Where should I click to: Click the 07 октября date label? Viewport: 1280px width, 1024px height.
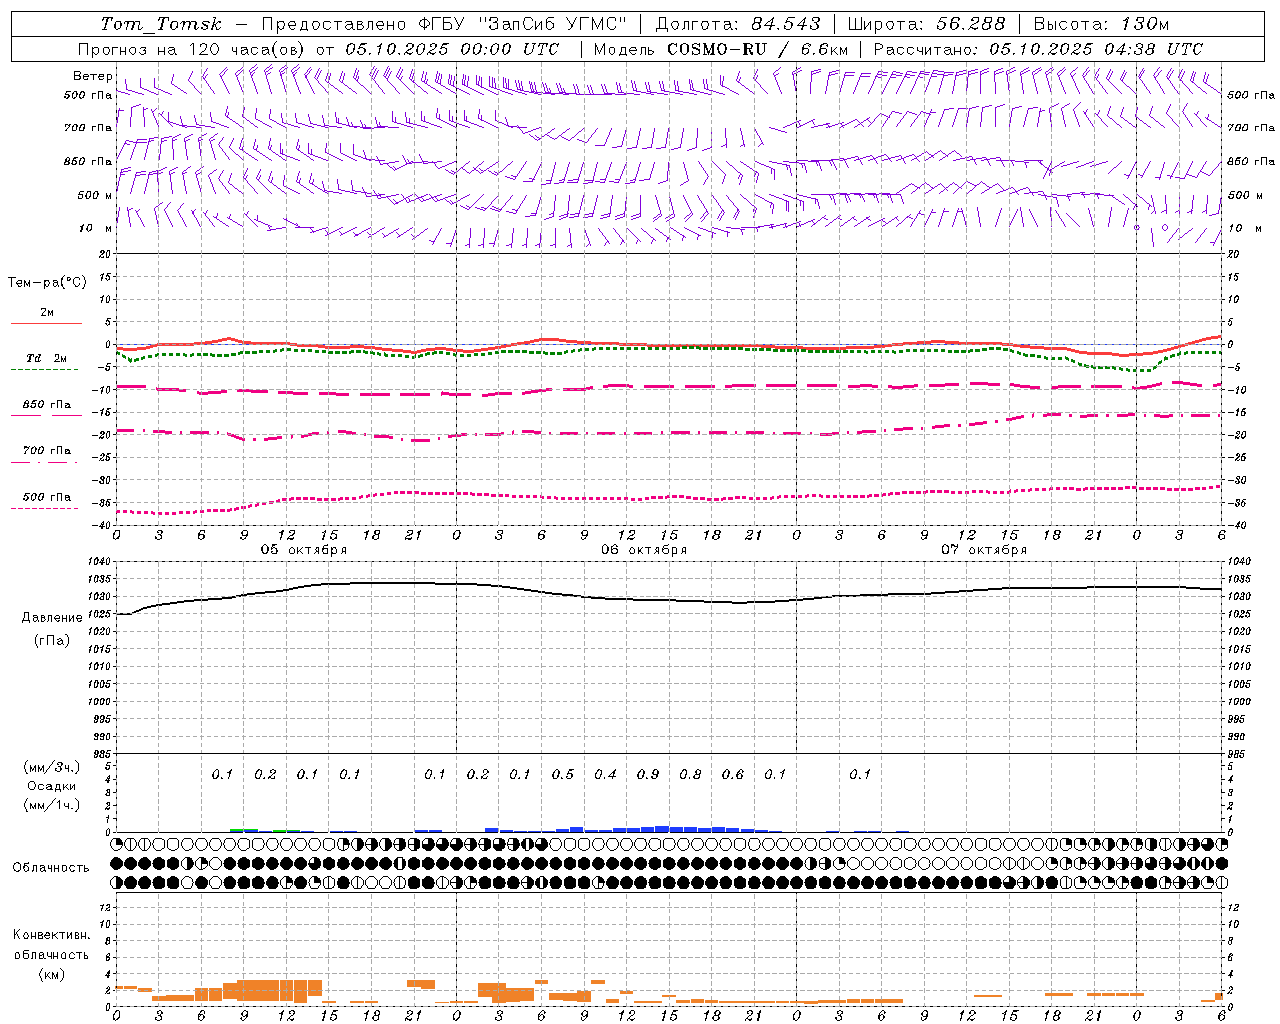coord(984,549)
